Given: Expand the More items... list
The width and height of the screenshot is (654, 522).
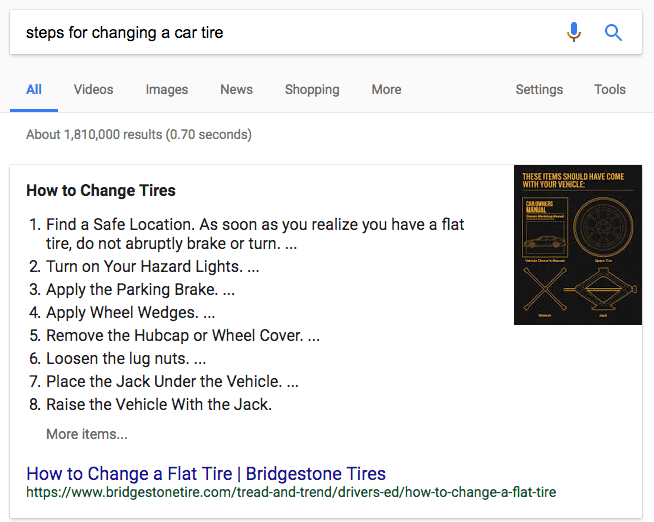Looking at the screenshot, I should tap(87, 434).
